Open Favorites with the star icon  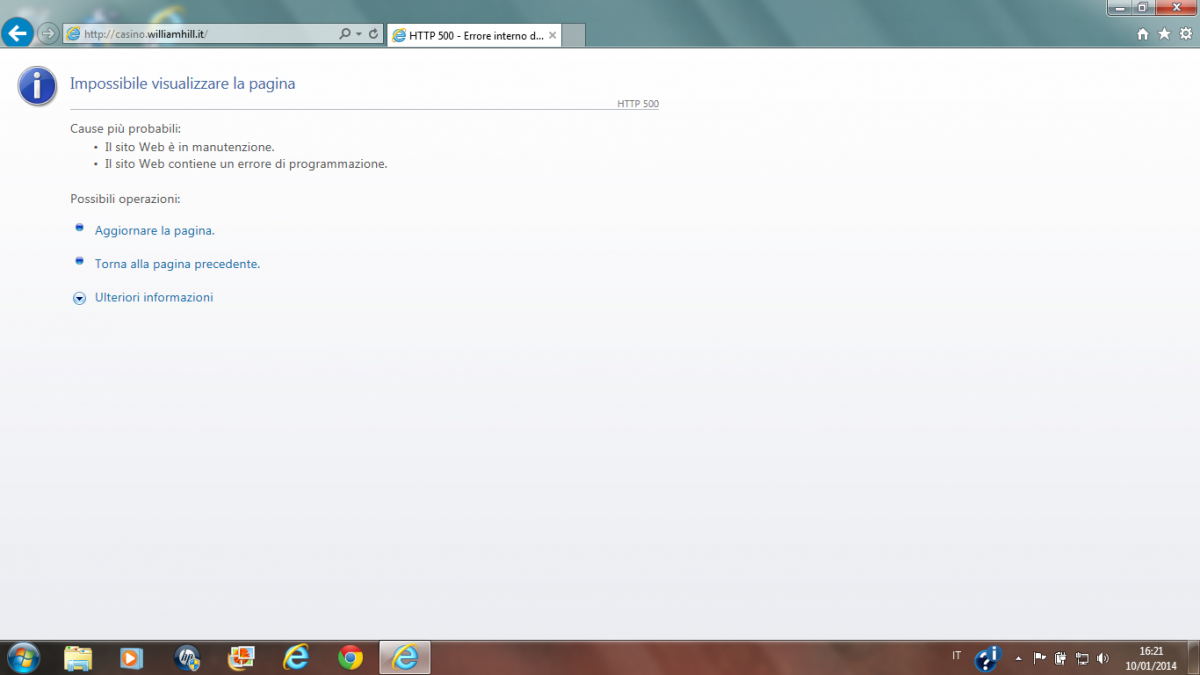click(1164, 34)
